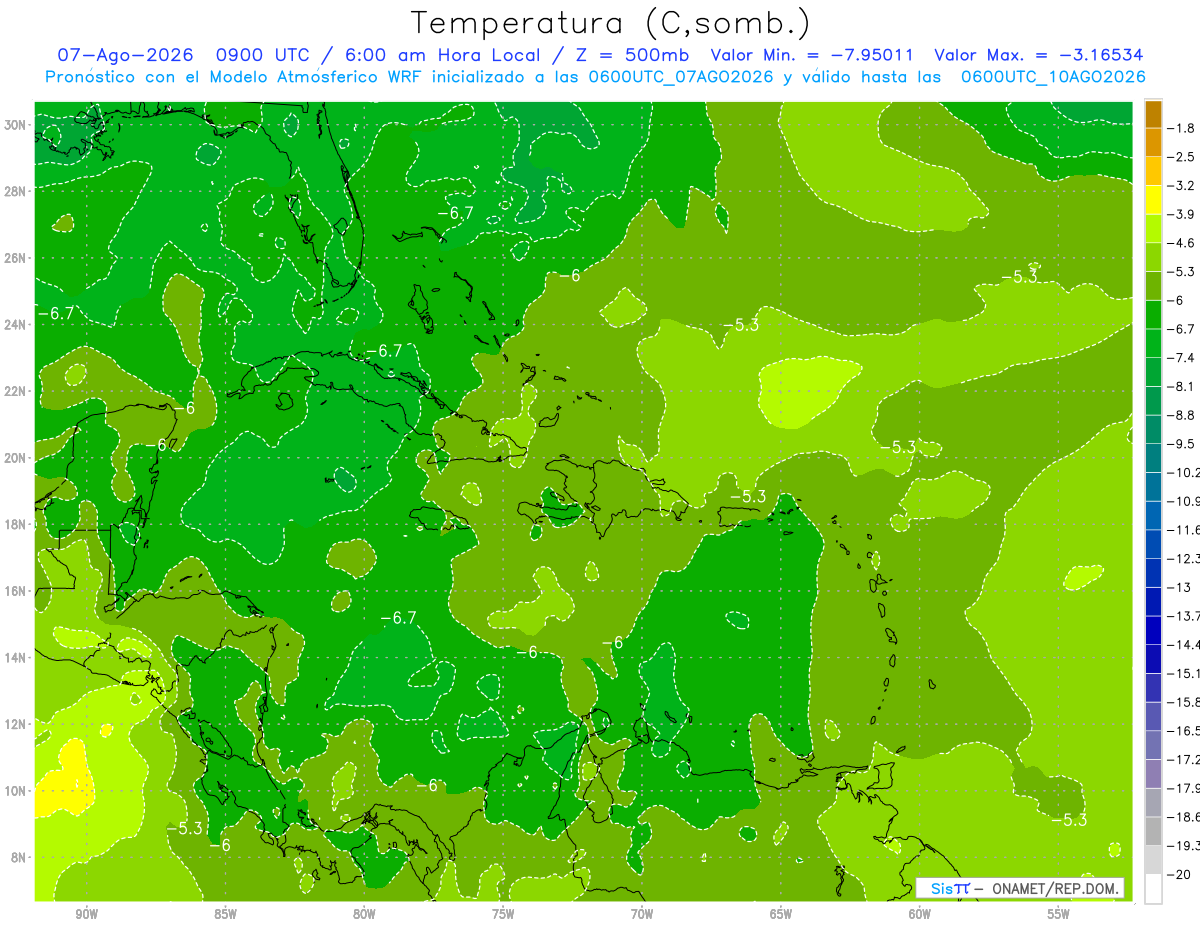Click the -8.8 value on the colorbar legend
Image resolution: width=1200 pixels, height=927 pixels.
pos(1182,415)
